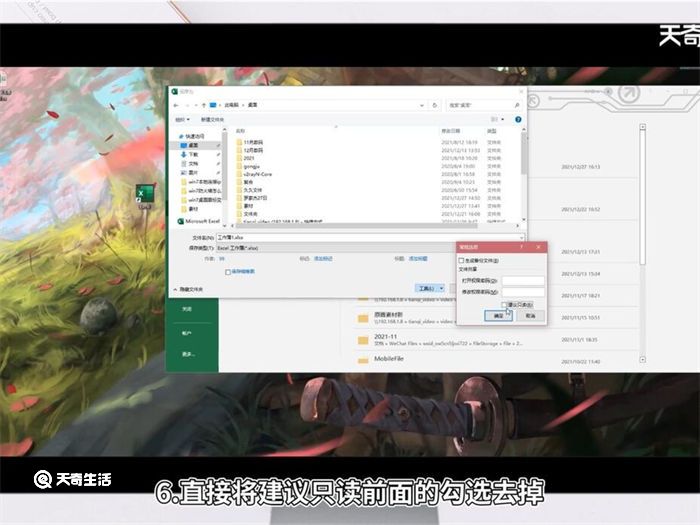Select the Excel workbook icon on desktop
This screenshot has height=525, width=700.
[x=144, y=197]
